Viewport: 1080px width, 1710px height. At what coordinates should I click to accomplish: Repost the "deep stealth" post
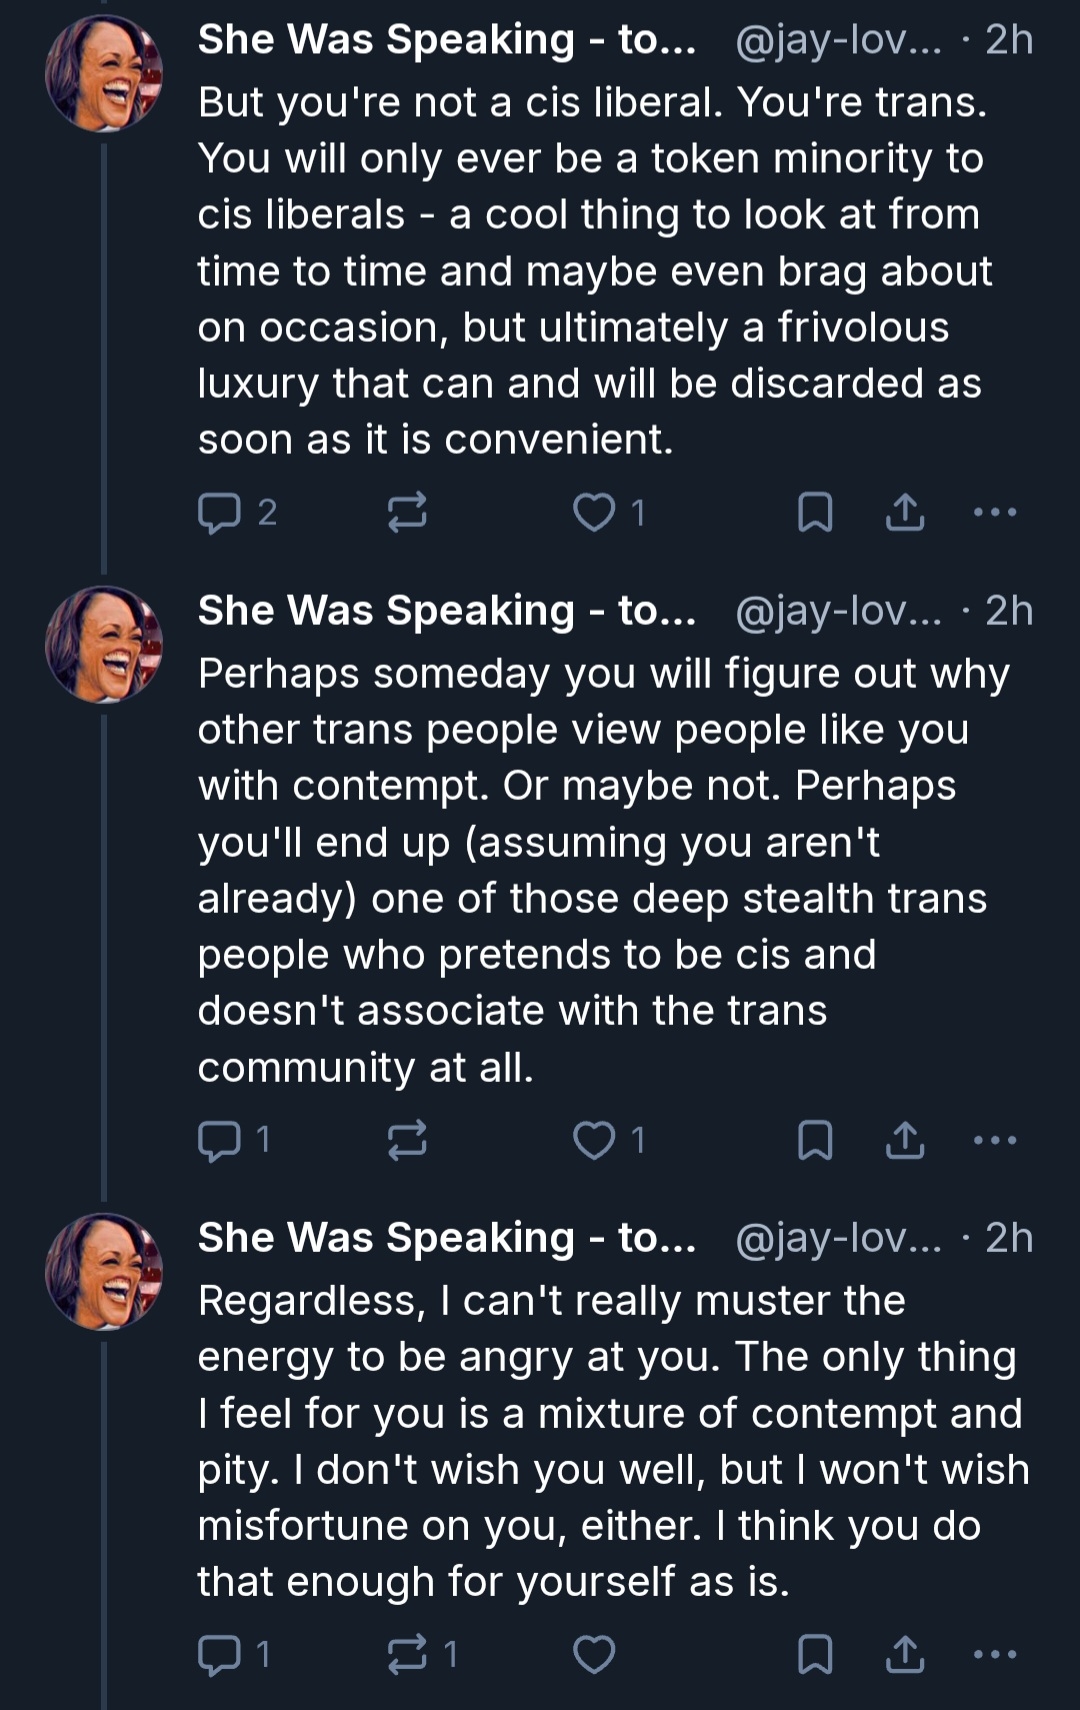pos(407,1140)
